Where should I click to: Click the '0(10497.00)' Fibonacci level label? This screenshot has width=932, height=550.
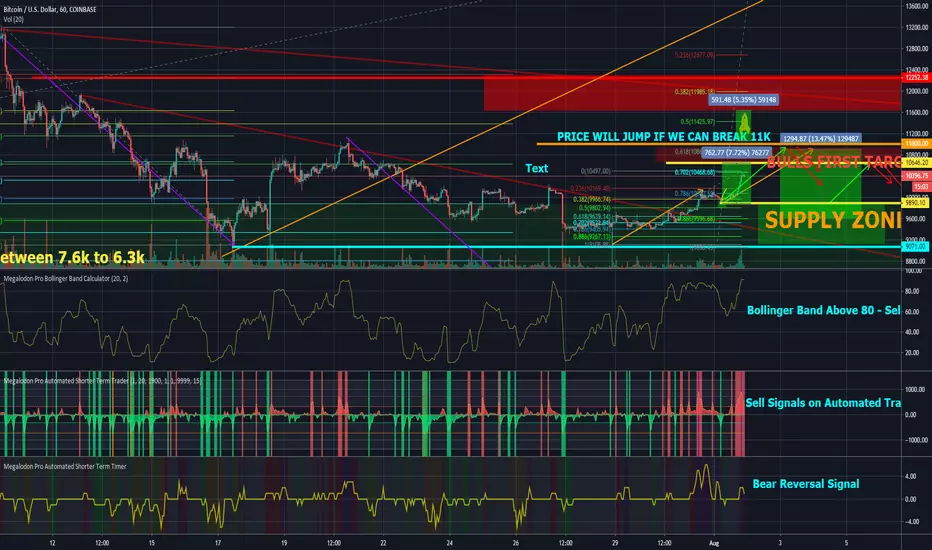[x=596, y=171]
